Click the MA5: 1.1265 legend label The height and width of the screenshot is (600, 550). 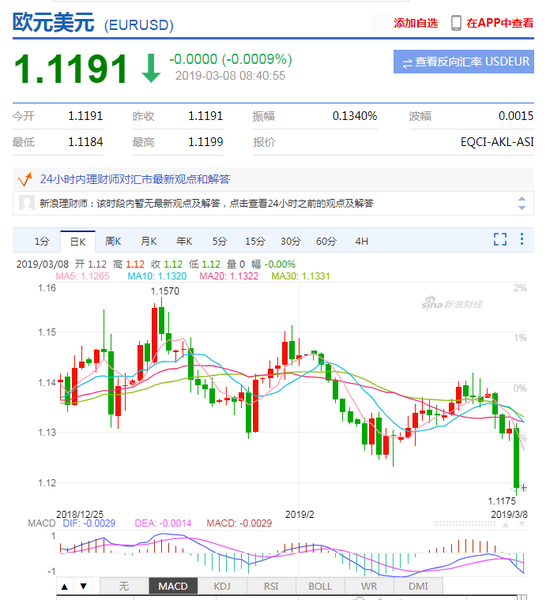(83, 276)
